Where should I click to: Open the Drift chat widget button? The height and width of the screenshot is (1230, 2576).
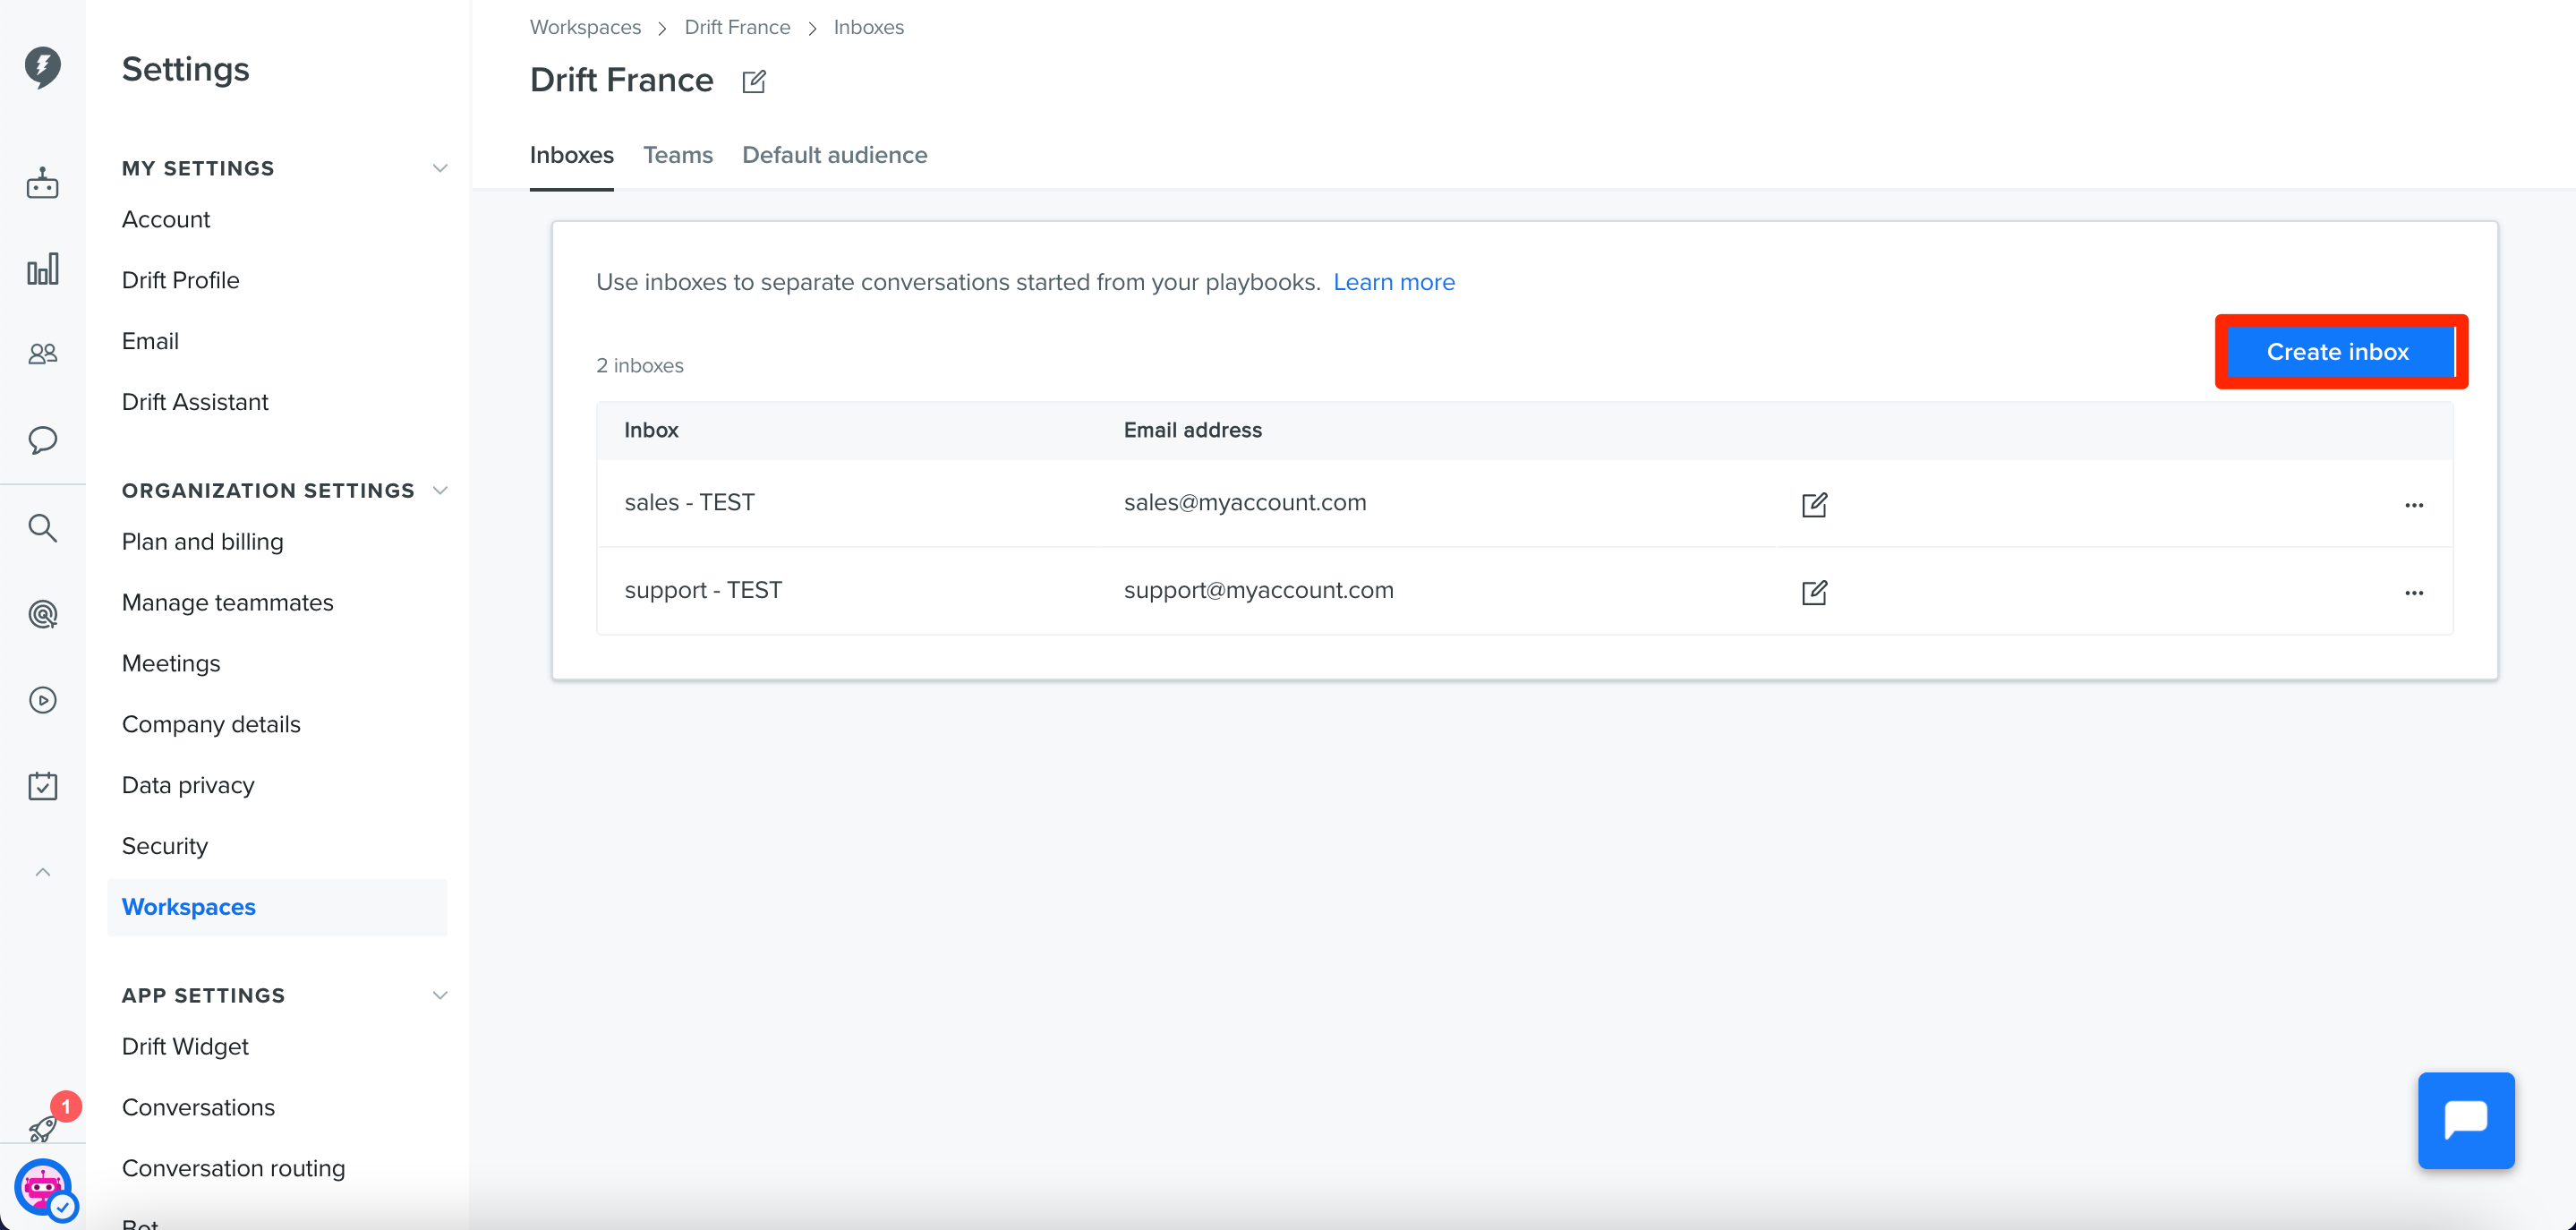click(2466, 1120)
